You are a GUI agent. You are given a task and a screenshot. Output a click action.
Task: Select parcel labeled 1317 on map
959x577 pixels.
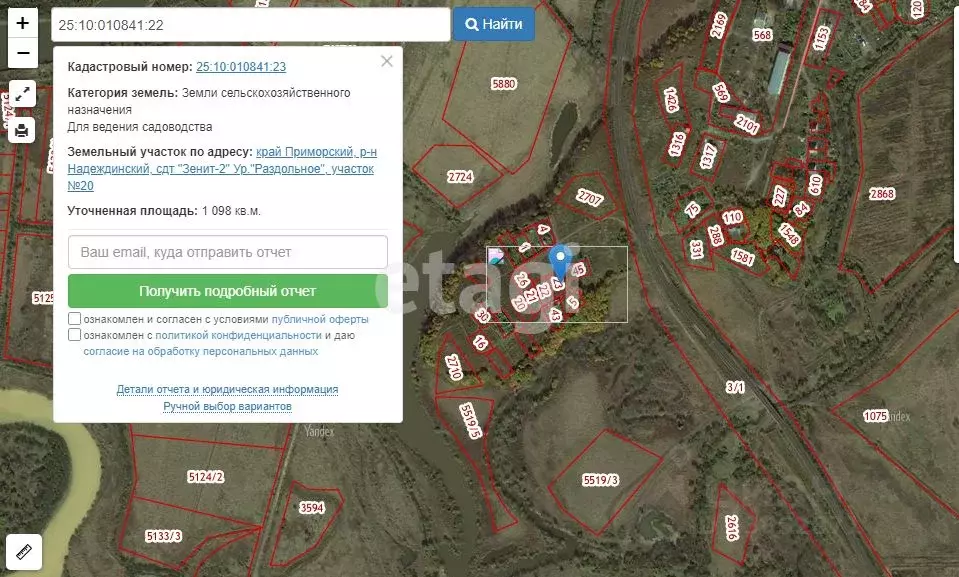click(708, 156)
